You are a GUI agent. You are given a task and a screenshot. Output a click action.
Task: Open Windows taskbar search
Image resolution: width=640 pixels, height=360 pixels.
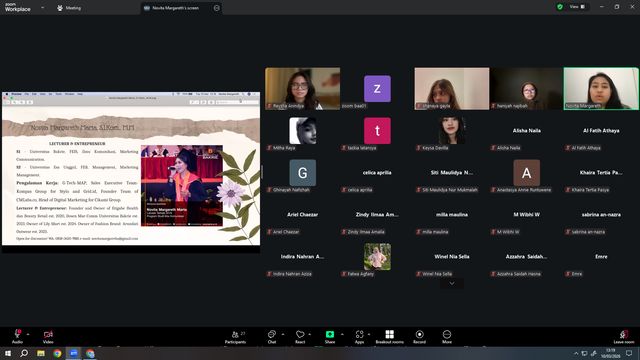(x=24, y=353)
